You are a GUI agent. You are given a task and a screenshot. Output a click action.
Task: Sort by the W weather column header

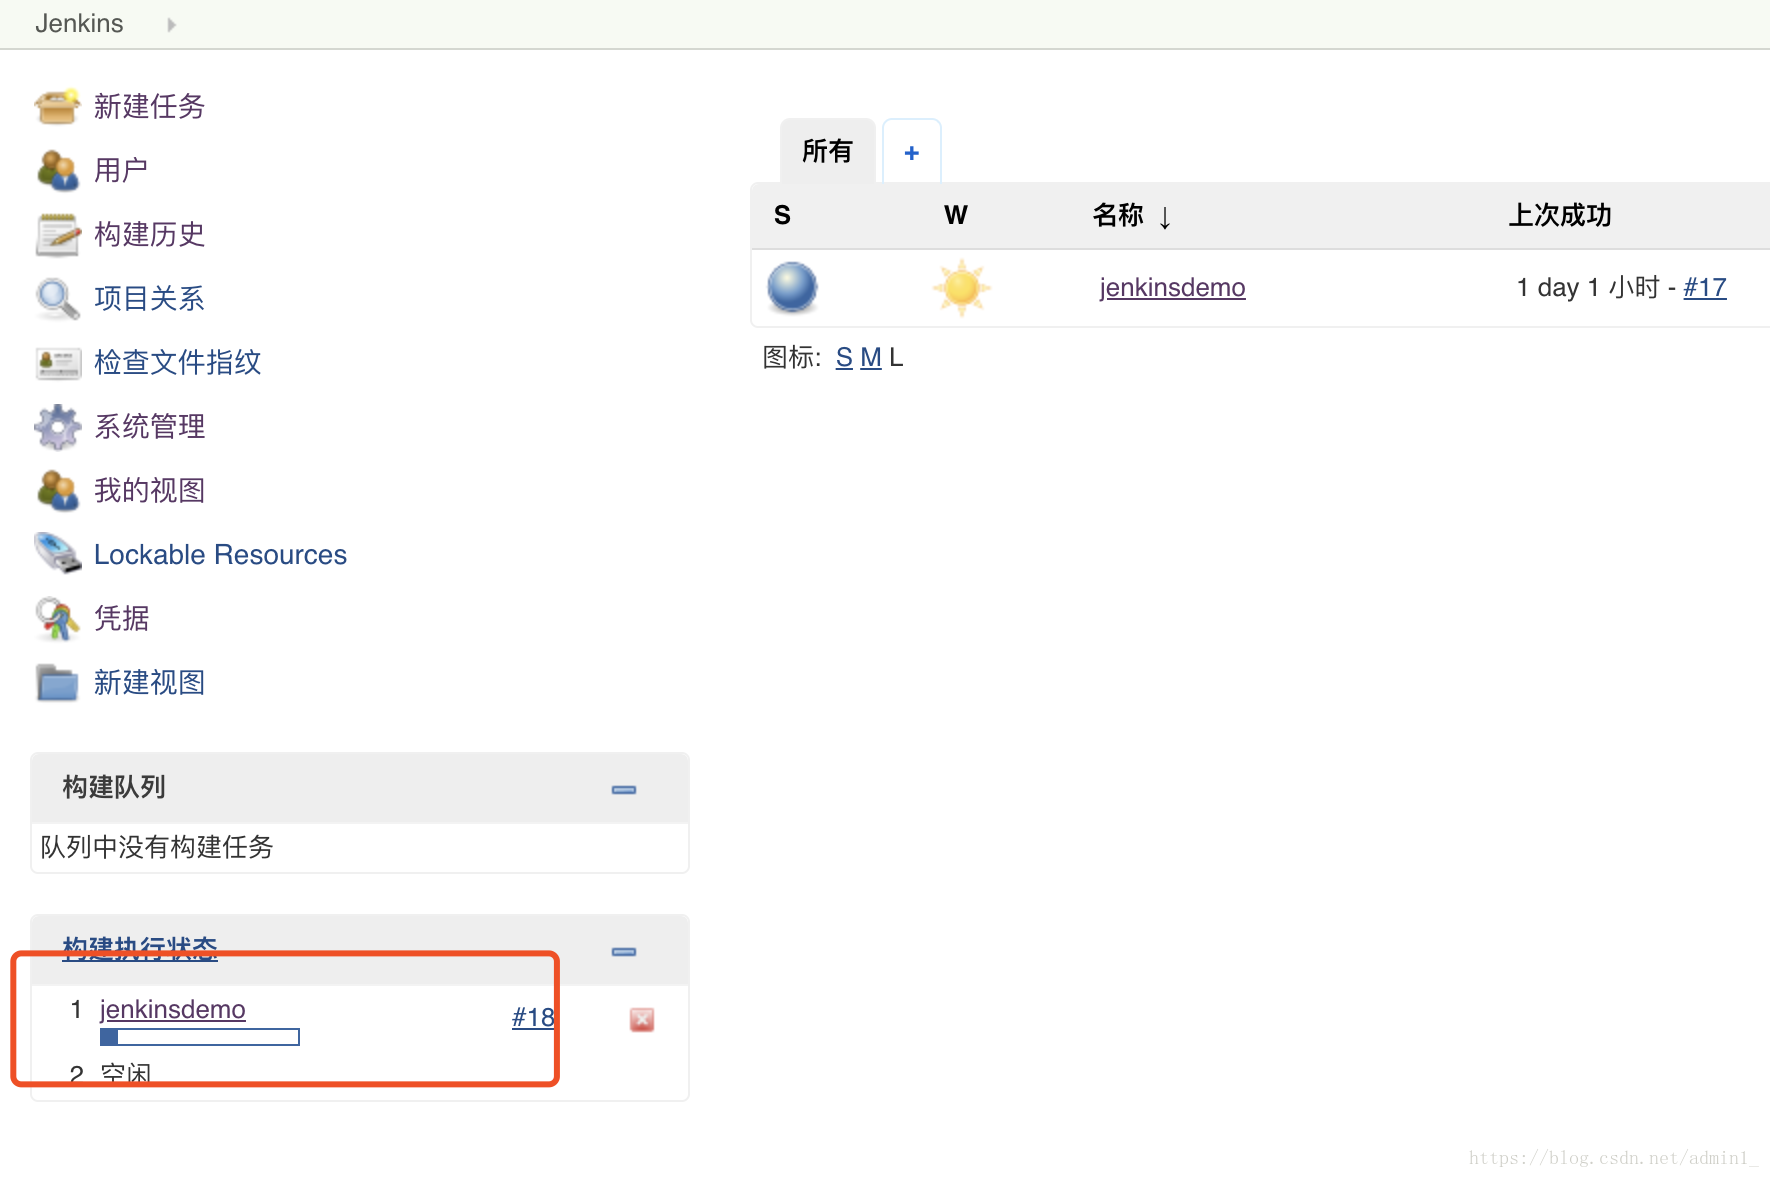(955, 215)
